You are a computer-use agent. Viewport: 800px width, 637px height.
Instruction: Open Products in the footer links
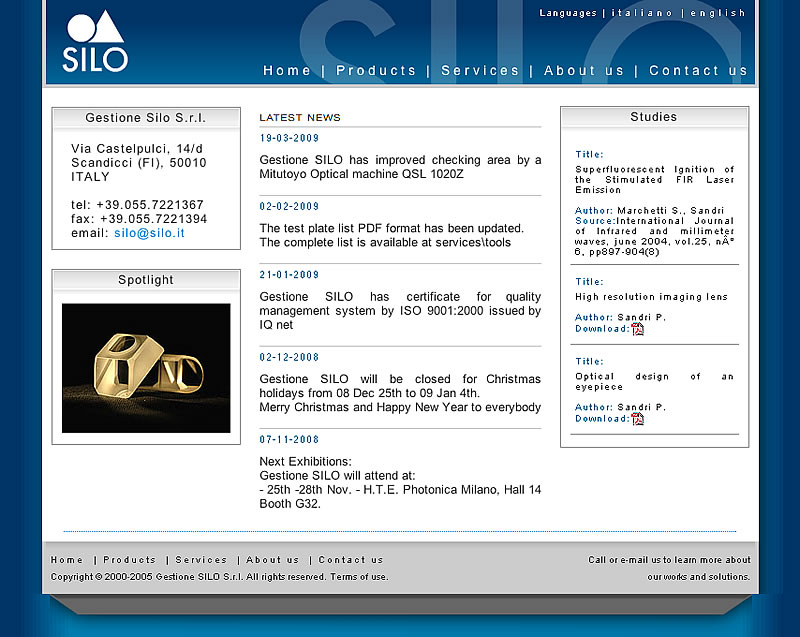tap(130, 559)
